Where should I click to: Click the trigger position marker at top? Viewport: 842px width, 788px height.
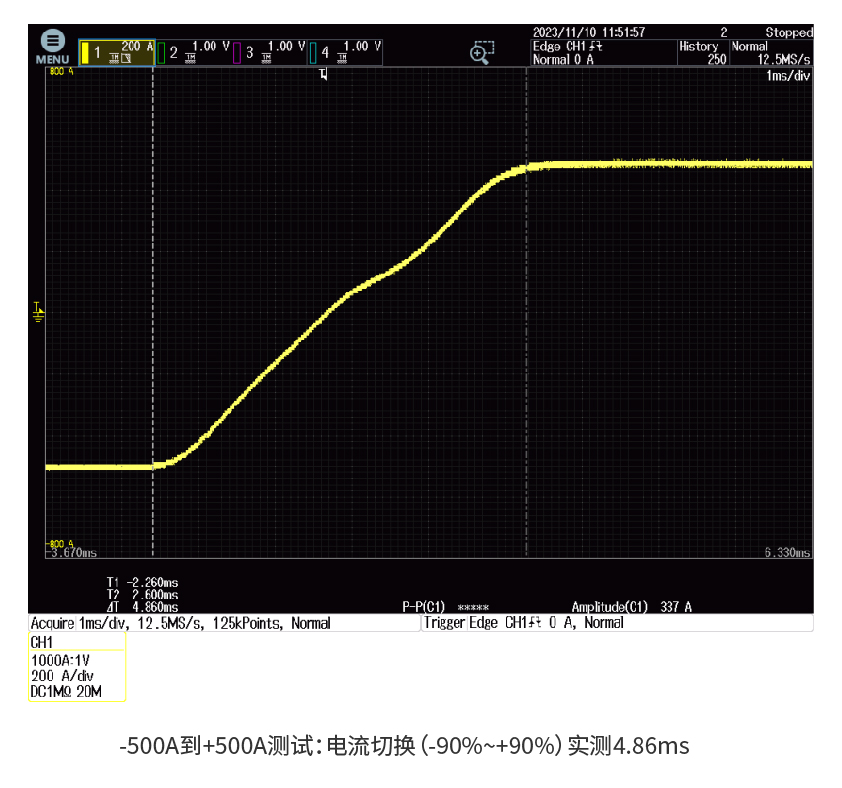(x=323, y=76)
